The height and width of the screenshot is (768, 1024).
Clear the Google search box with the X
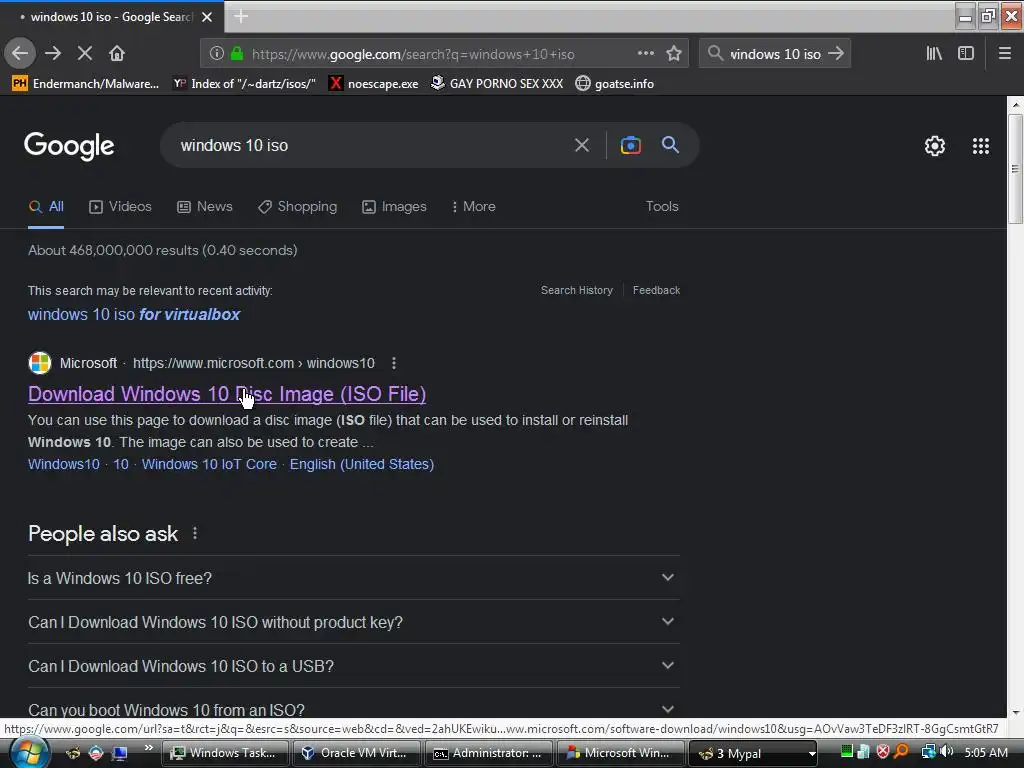582,145
